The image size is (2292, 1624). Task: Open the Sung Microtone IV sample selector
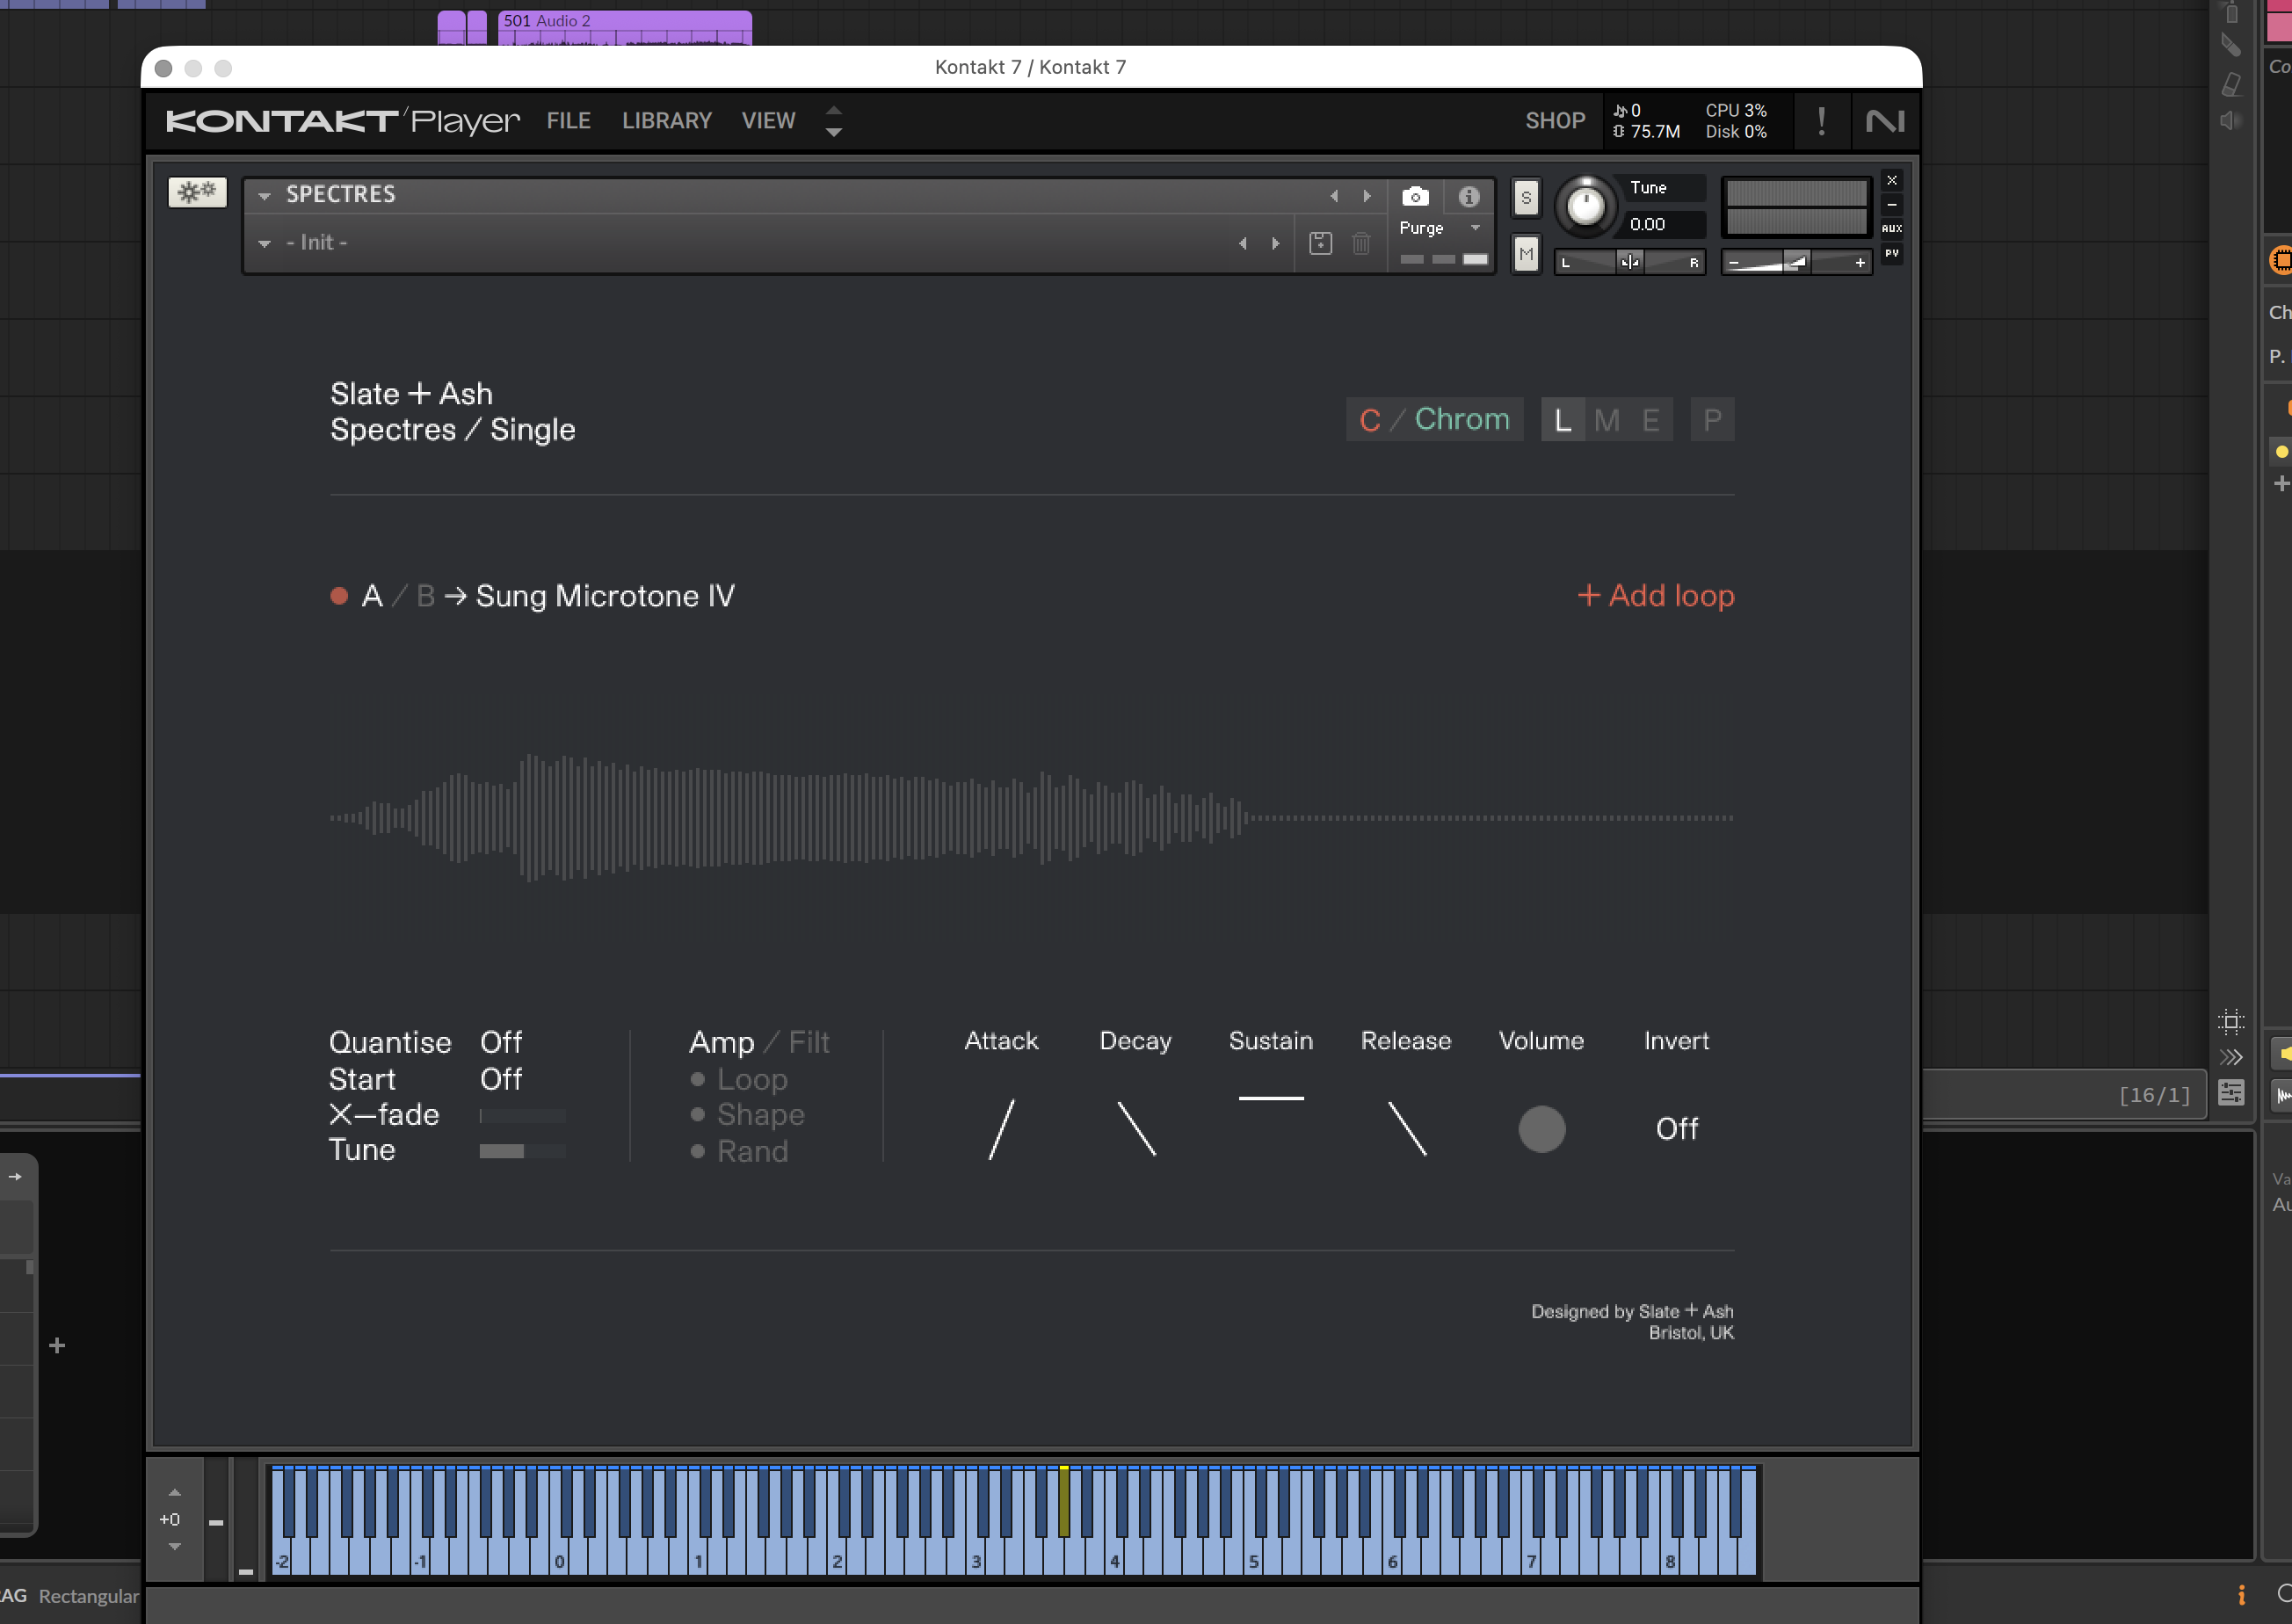[605, 596]
